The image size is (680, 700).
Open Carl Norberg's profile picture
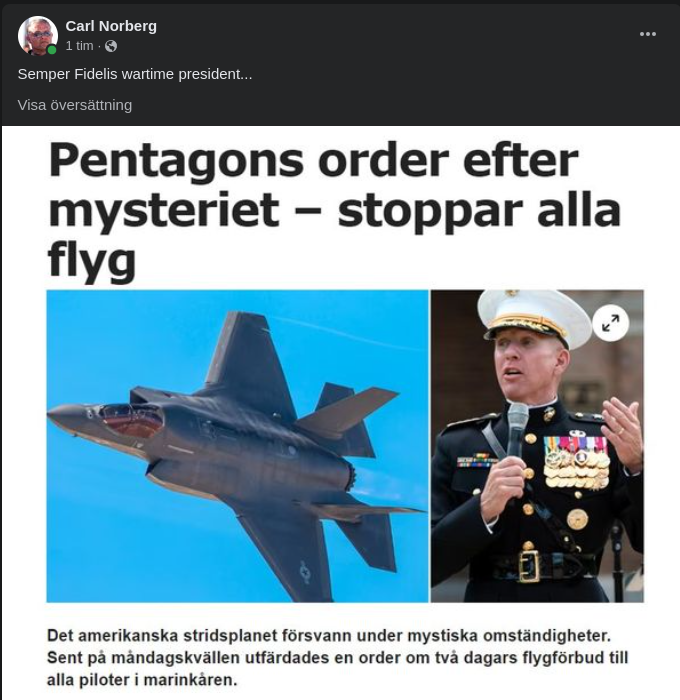[x=38, y=36]
